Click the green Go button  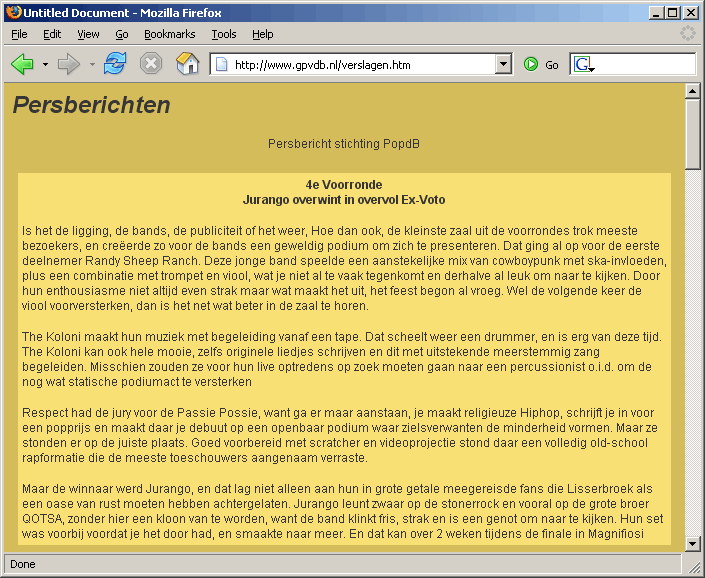point(541,65)
